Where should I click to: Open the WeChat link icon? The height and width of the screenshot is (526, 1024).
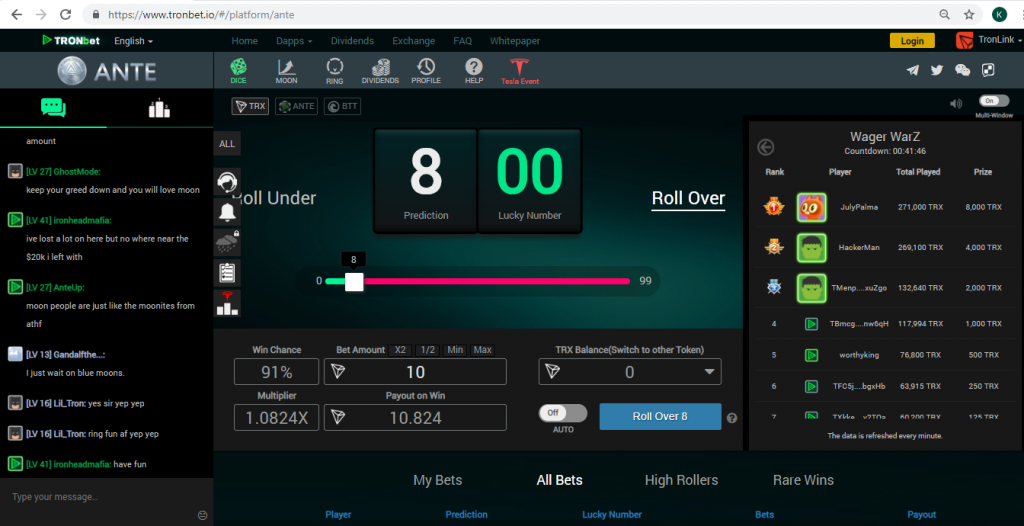coord(962,71)
